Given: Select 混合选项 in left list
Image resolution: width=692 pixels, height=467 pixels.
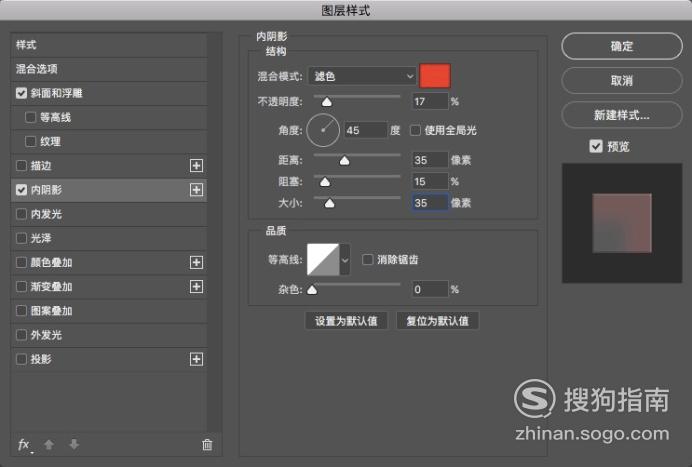Looking at the screenshot, I should coord(109,69).
